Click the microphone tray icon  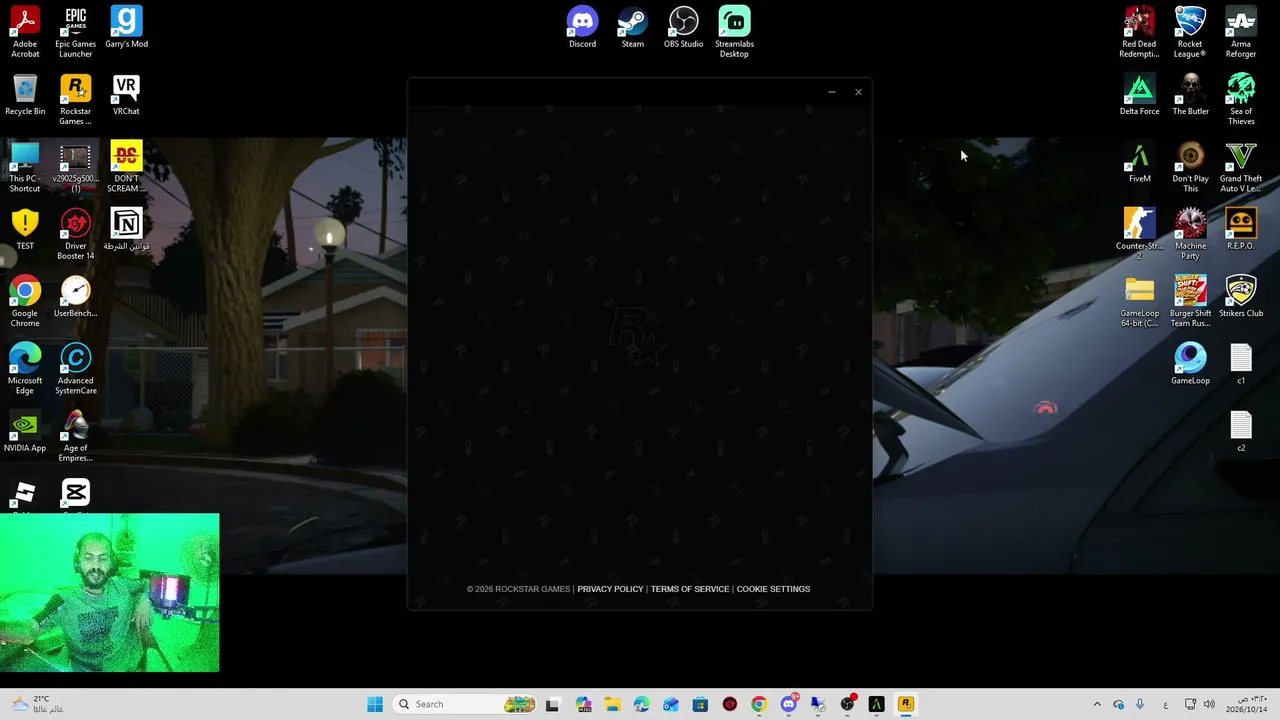pyautogui.click(x=1139, y=704)
